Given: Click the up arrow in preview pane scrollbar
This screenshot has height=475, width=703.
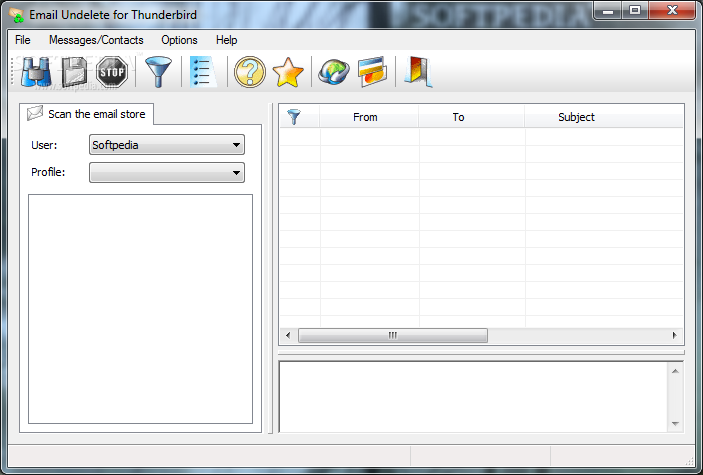Looking at the screenshot, I should pos(675,371).
